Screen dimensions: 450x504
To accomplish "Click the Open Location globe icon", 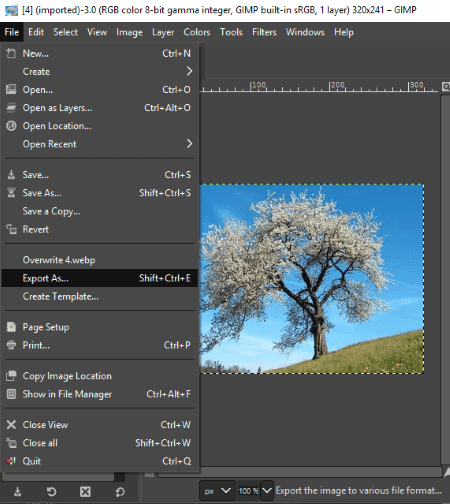I will click(x=11, y=126).
